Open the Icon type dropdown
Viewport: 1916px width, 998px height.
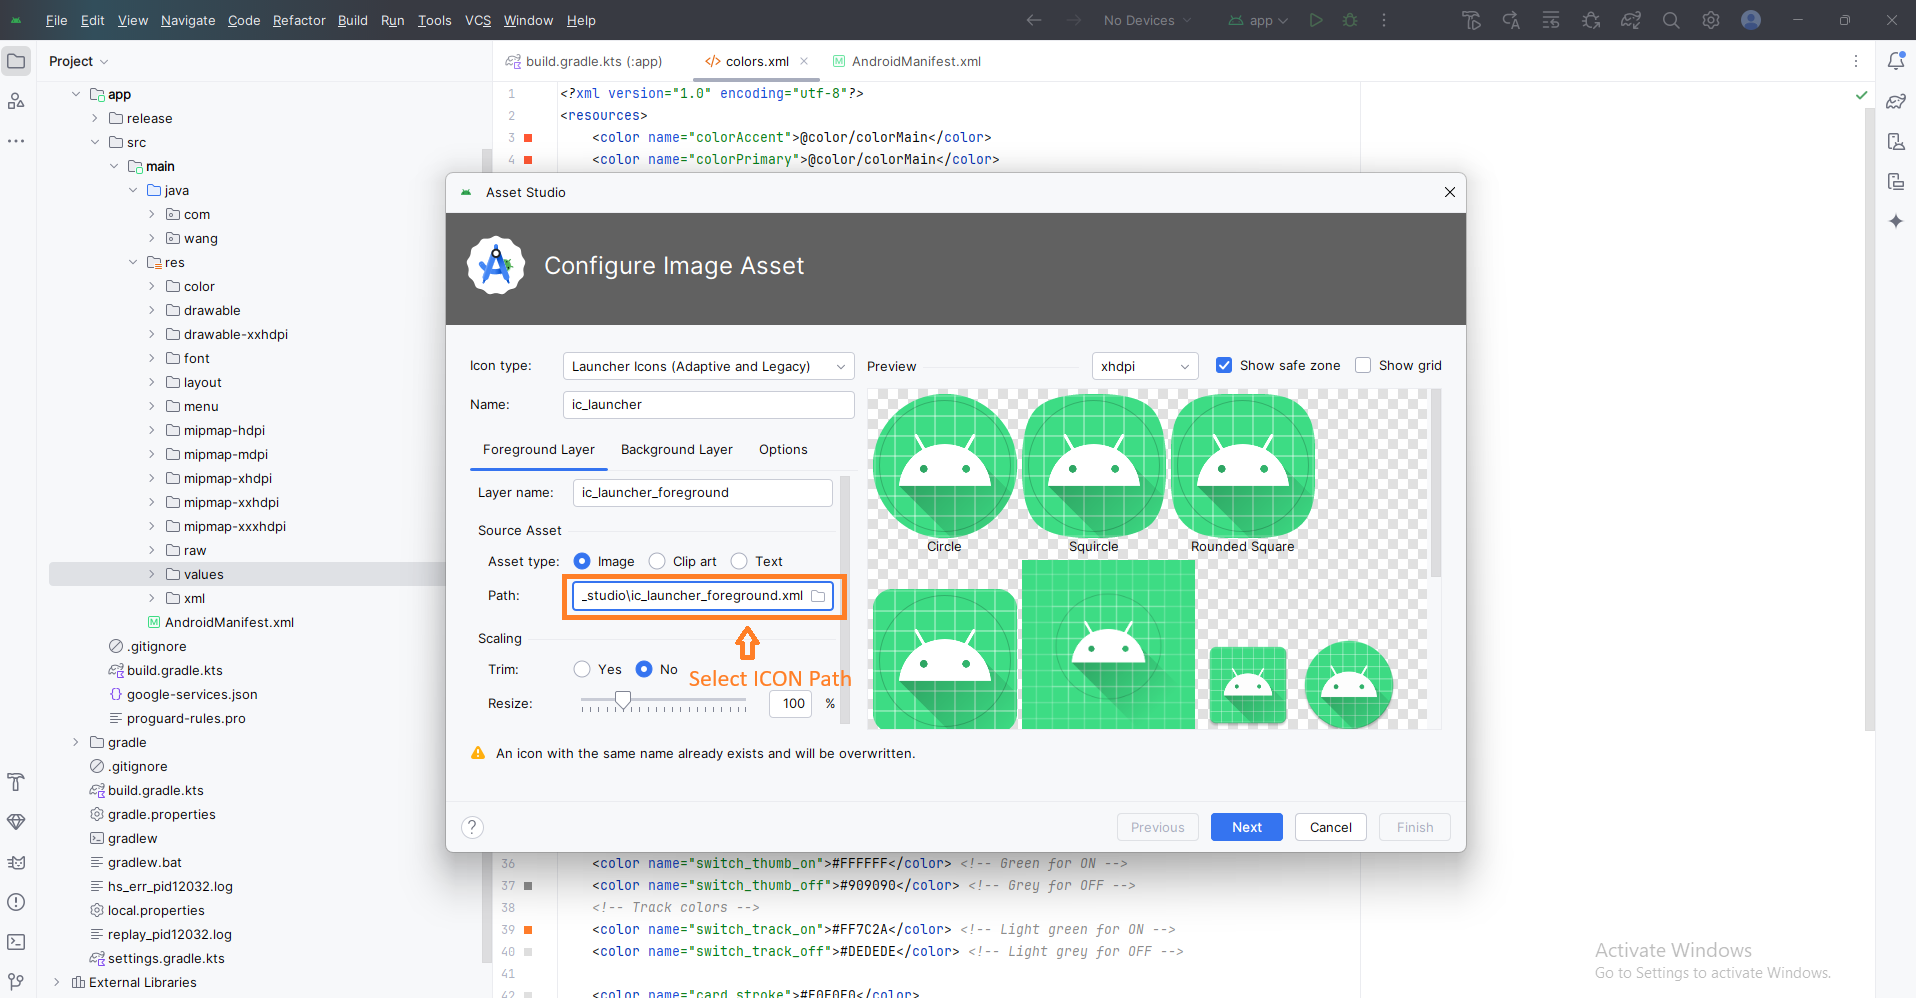(708, 366)
